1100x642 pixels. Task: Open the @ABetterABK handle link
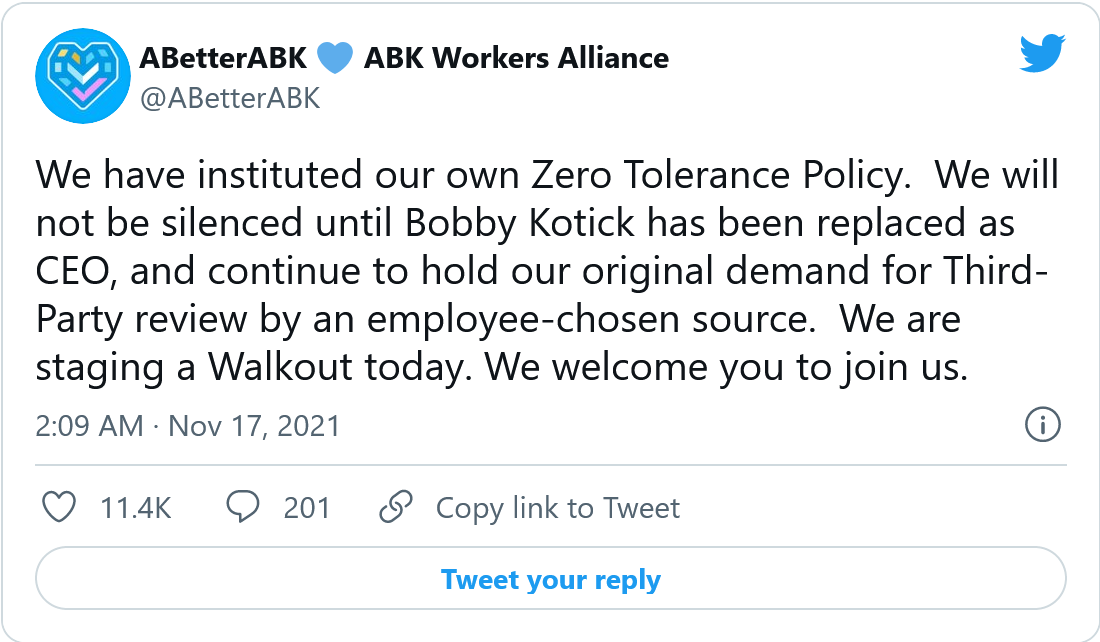pyautogui.click(x=229, y=99)
